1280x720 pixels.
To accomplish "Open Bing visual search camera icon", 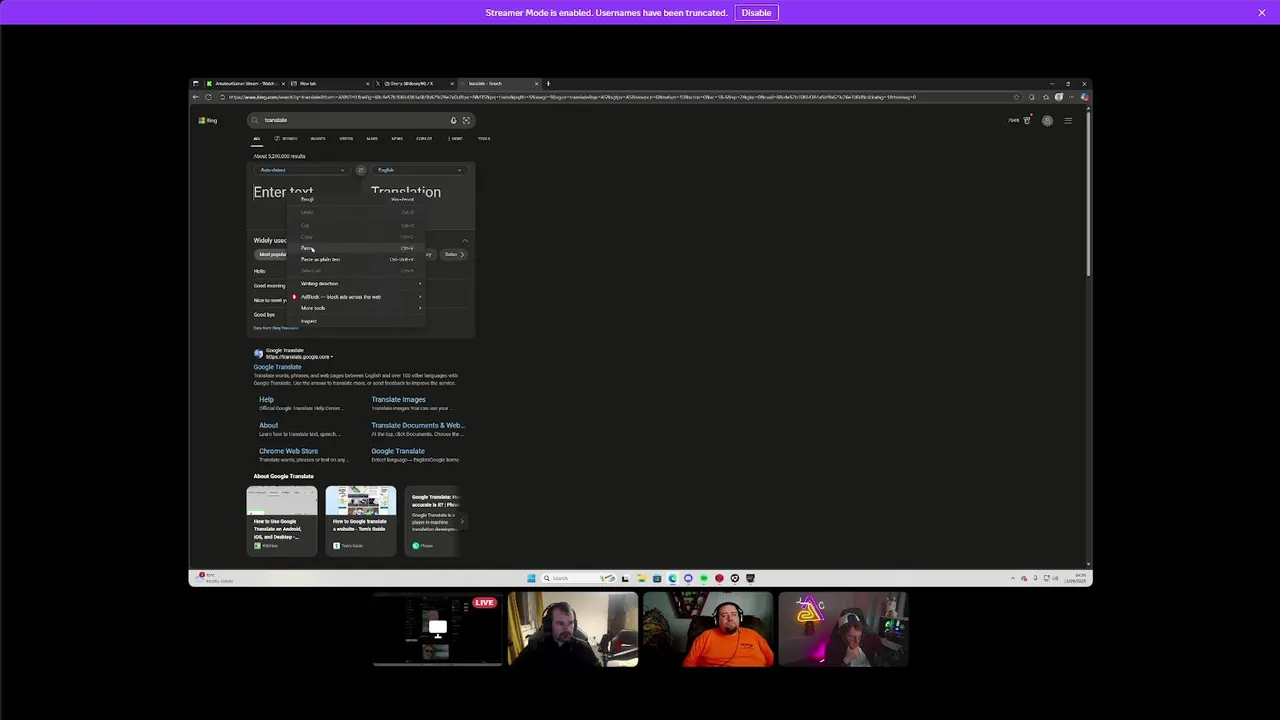I will coord(466,120).
